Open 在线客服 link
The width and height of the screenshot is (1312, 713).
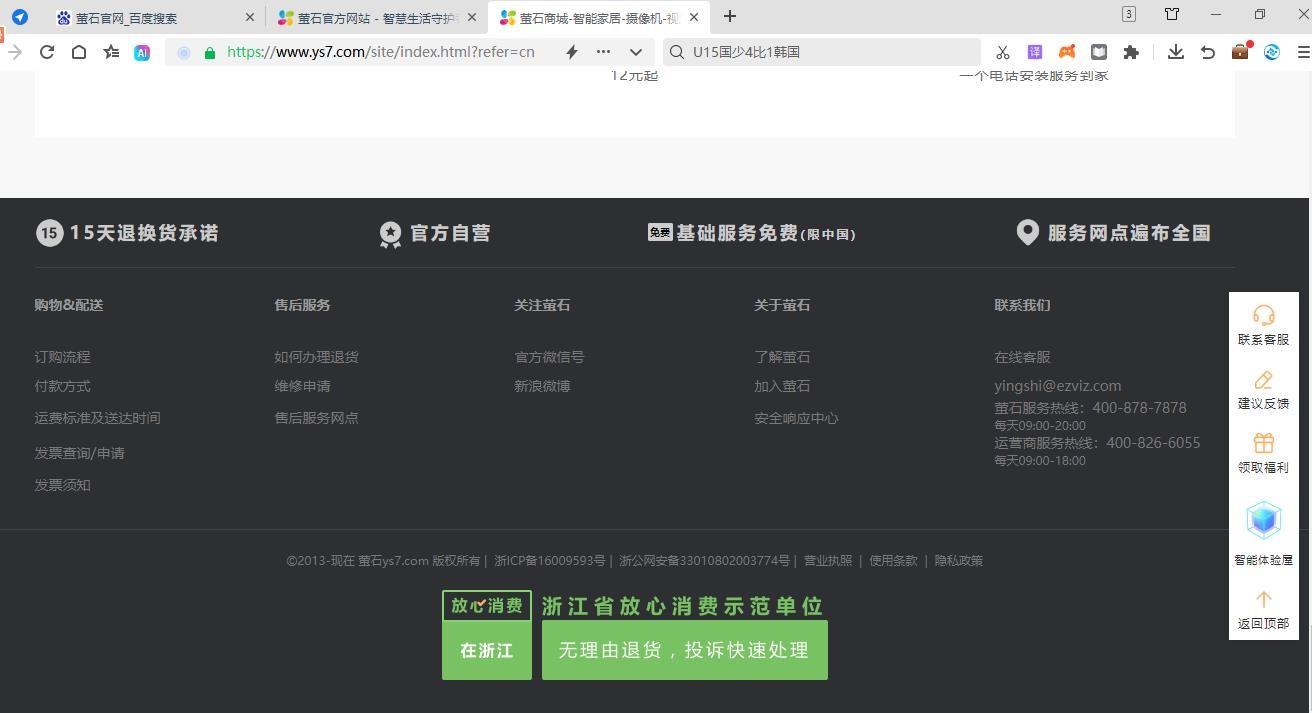pos(1022,357)
